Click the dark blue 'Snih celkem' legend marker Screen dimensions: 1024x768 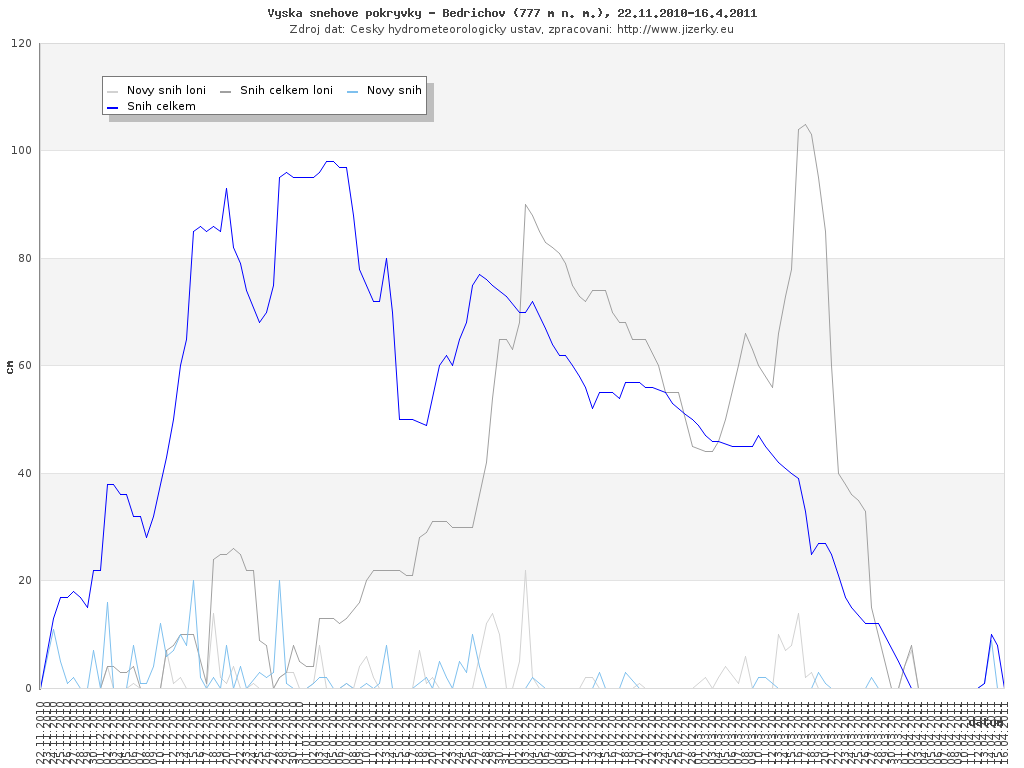click(113, 106)
